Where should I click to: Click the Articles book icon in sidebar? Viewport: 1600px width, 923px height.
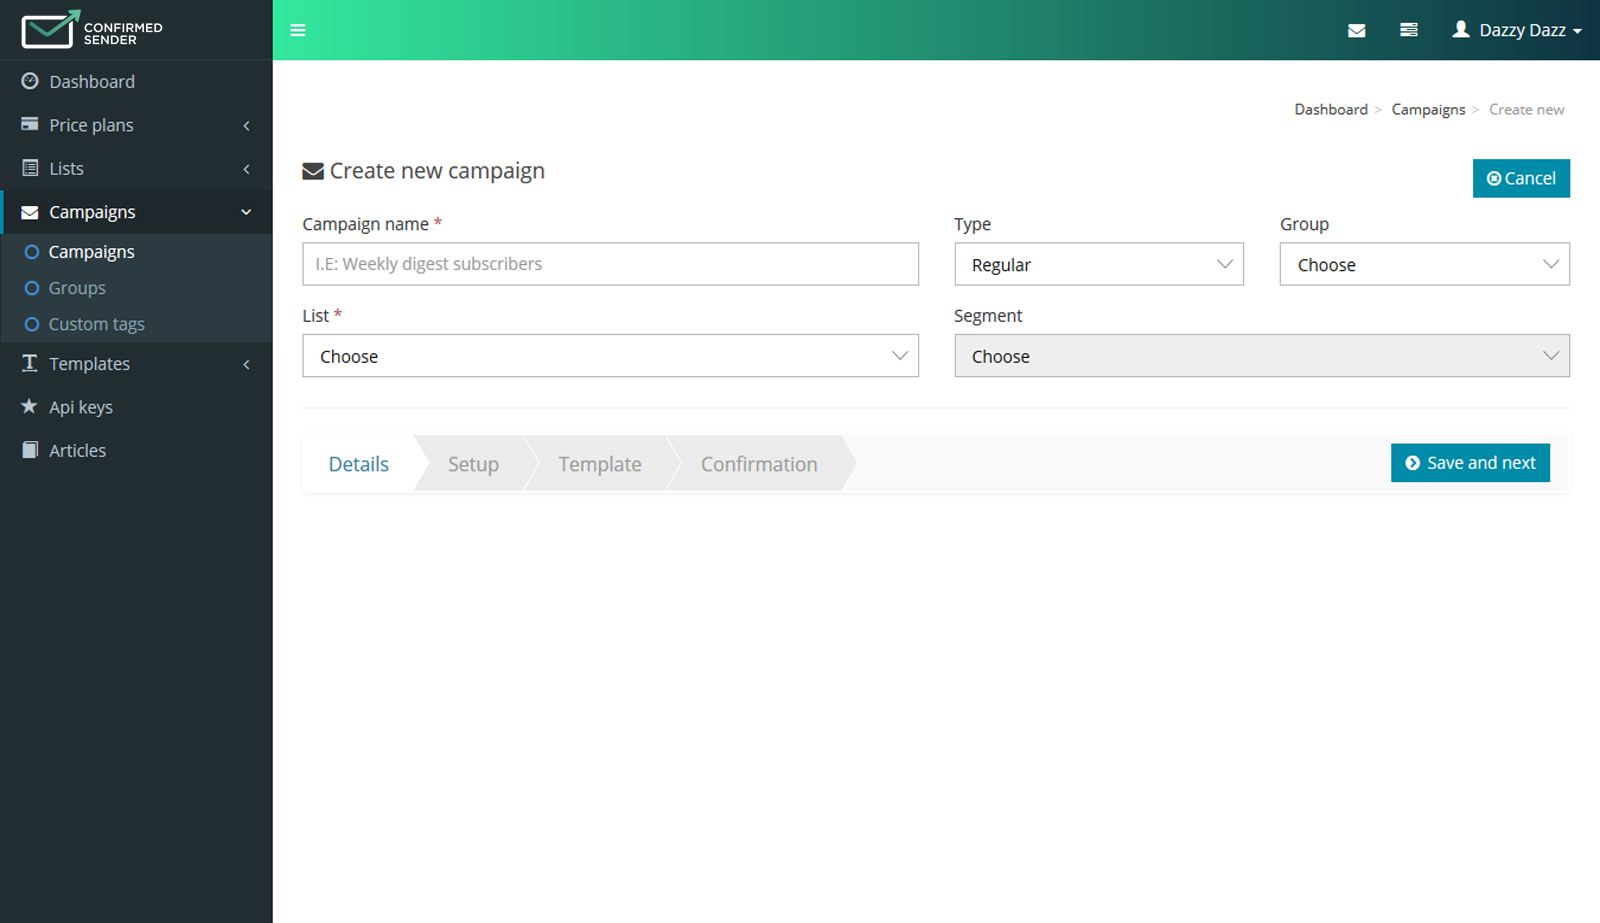[30, 450]
